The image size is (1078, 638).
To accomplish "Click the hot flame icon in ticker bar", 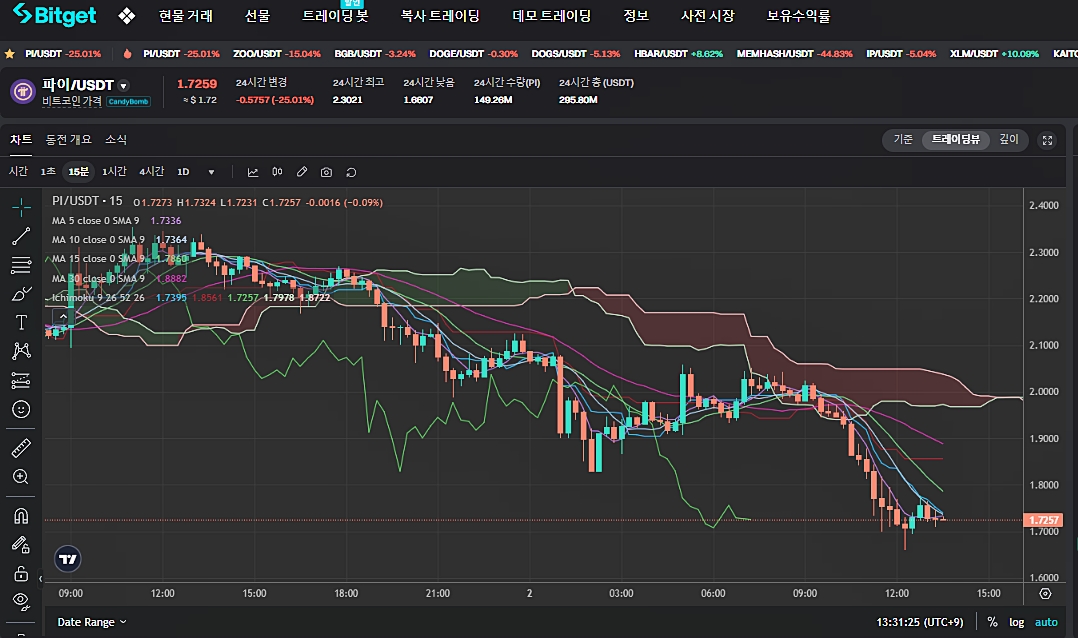I will 127,54.
